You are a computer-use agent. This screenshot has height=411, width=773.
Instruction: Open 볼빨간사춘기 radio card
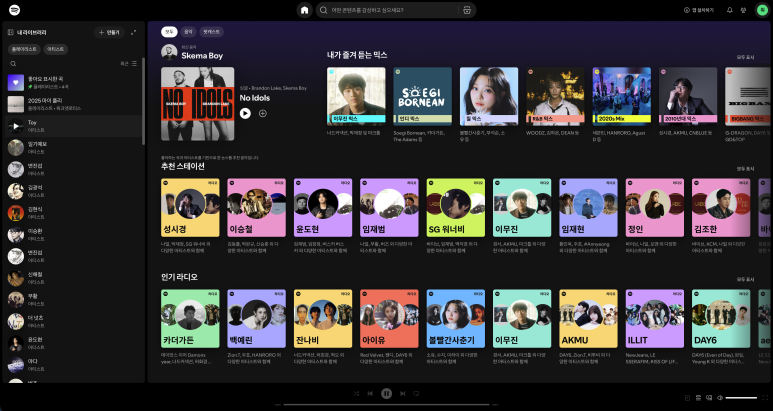456,327
